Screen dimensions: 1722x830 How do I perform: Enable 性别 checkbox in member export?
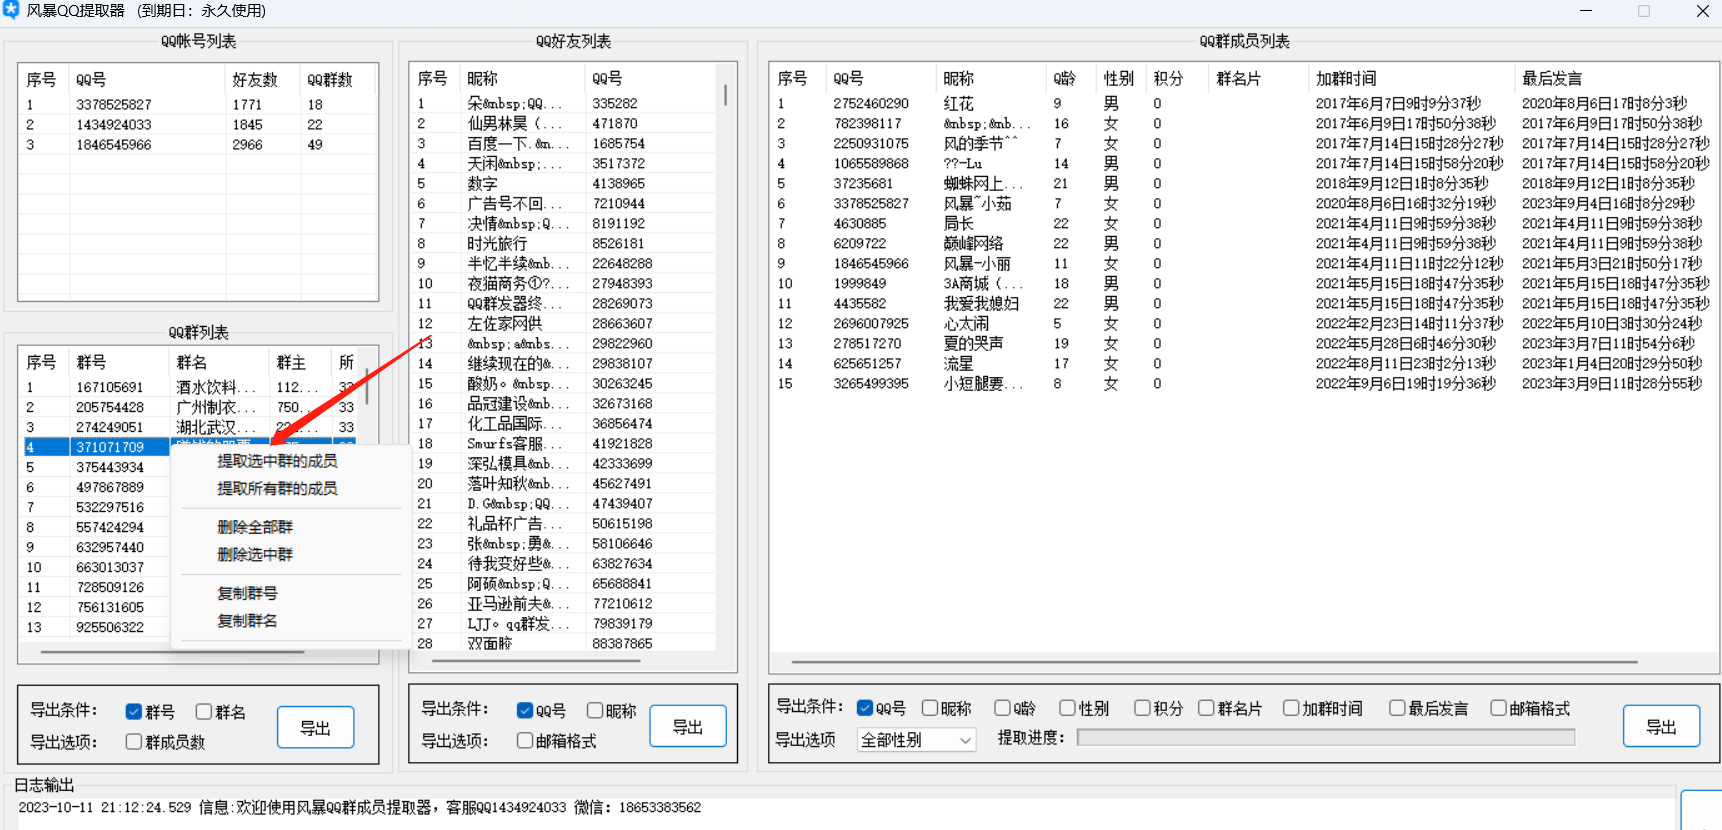coord(1067,708)
